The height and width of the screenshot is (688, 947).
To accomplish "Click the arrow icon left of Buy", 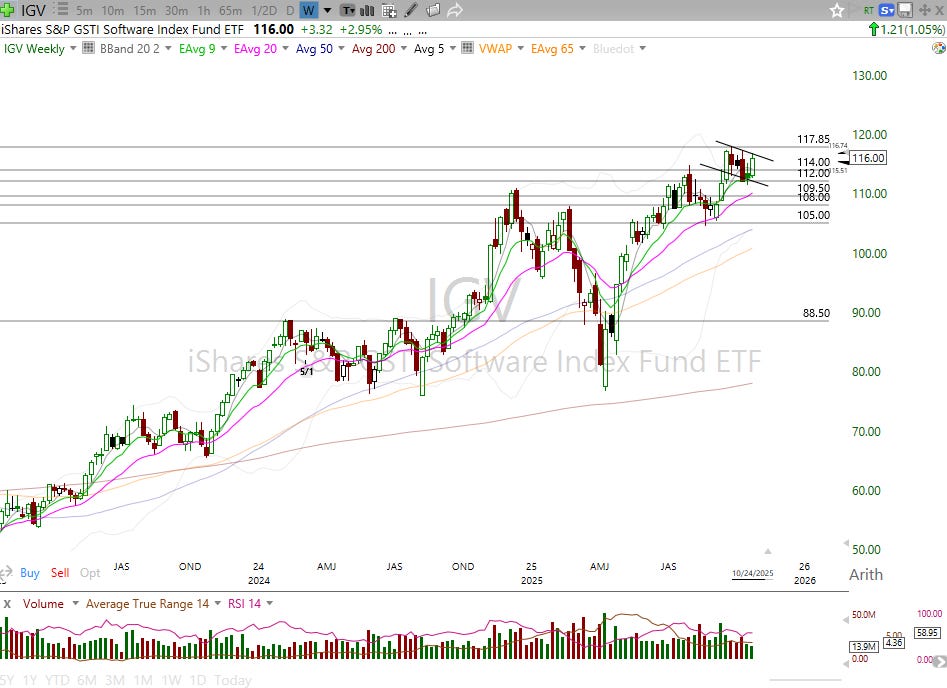I will (6, 573).
